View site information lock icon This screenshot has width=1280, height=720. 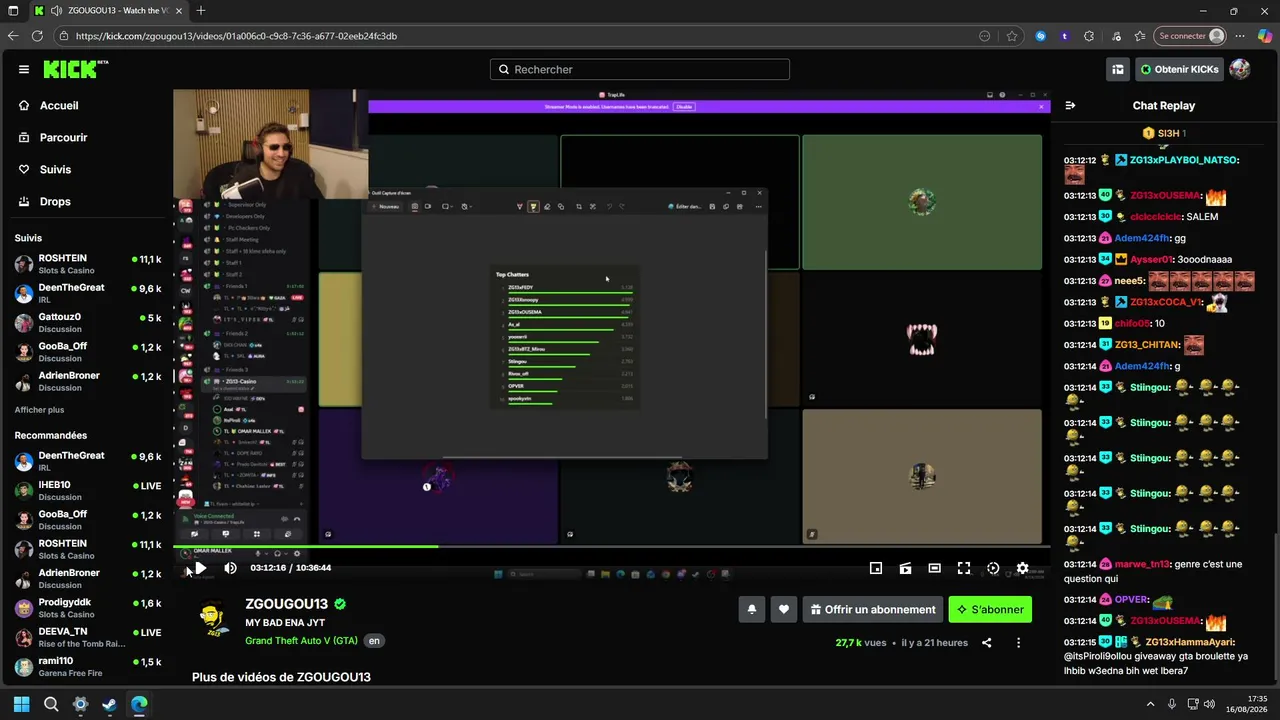[x=64, y=36]
